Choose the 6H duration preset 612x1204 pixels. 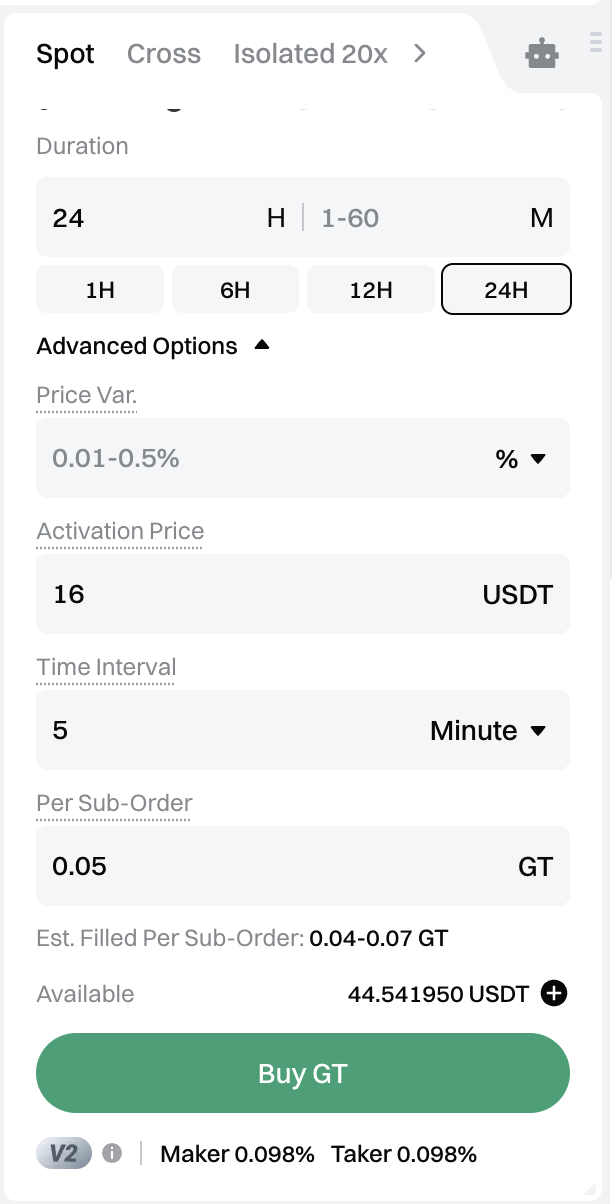(x=235, y=290)
